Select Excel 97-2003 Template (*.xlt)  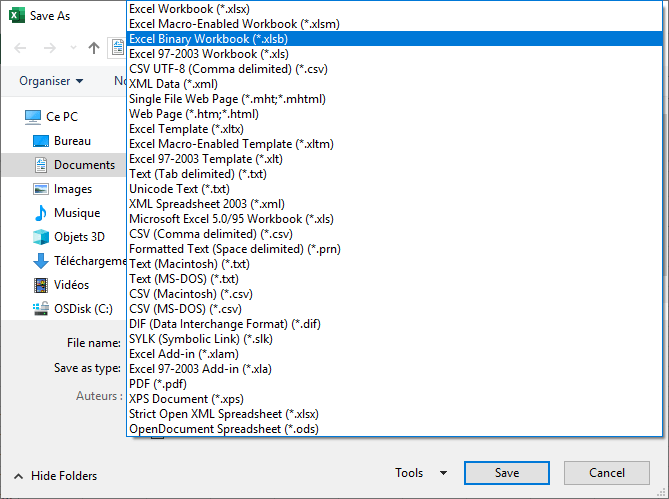394,159
